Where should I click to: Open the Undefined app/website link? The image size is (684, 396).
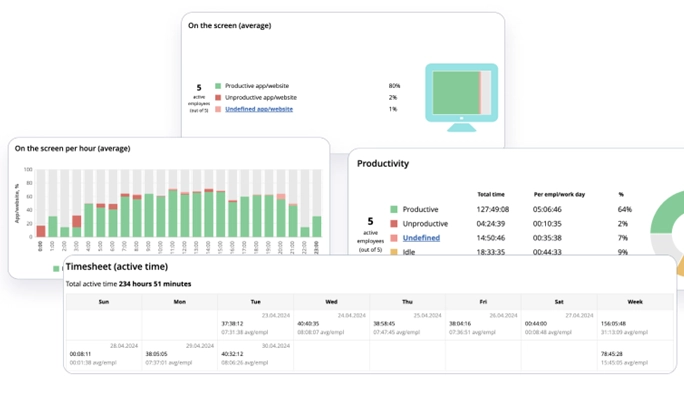[x=259, y=109]
